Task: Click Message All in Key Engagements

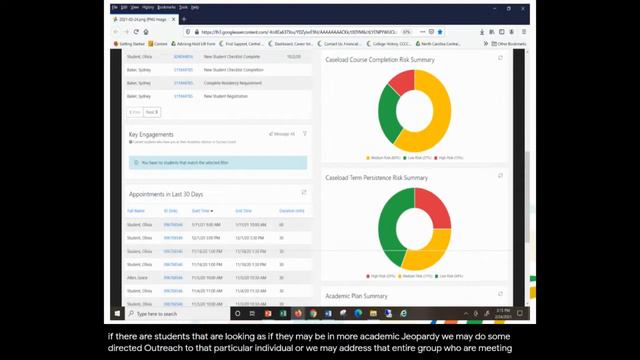Action: tap(282, 134)
